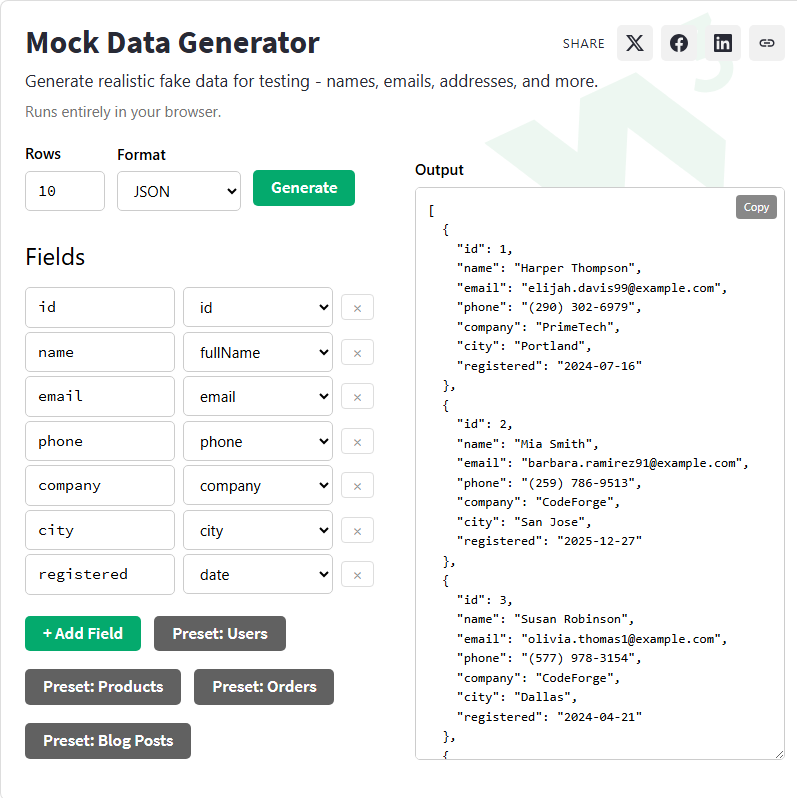The height and width of the screenshot is (798, 797).
Task: Click the Fields section heading
Action: [x=55, y=257]
